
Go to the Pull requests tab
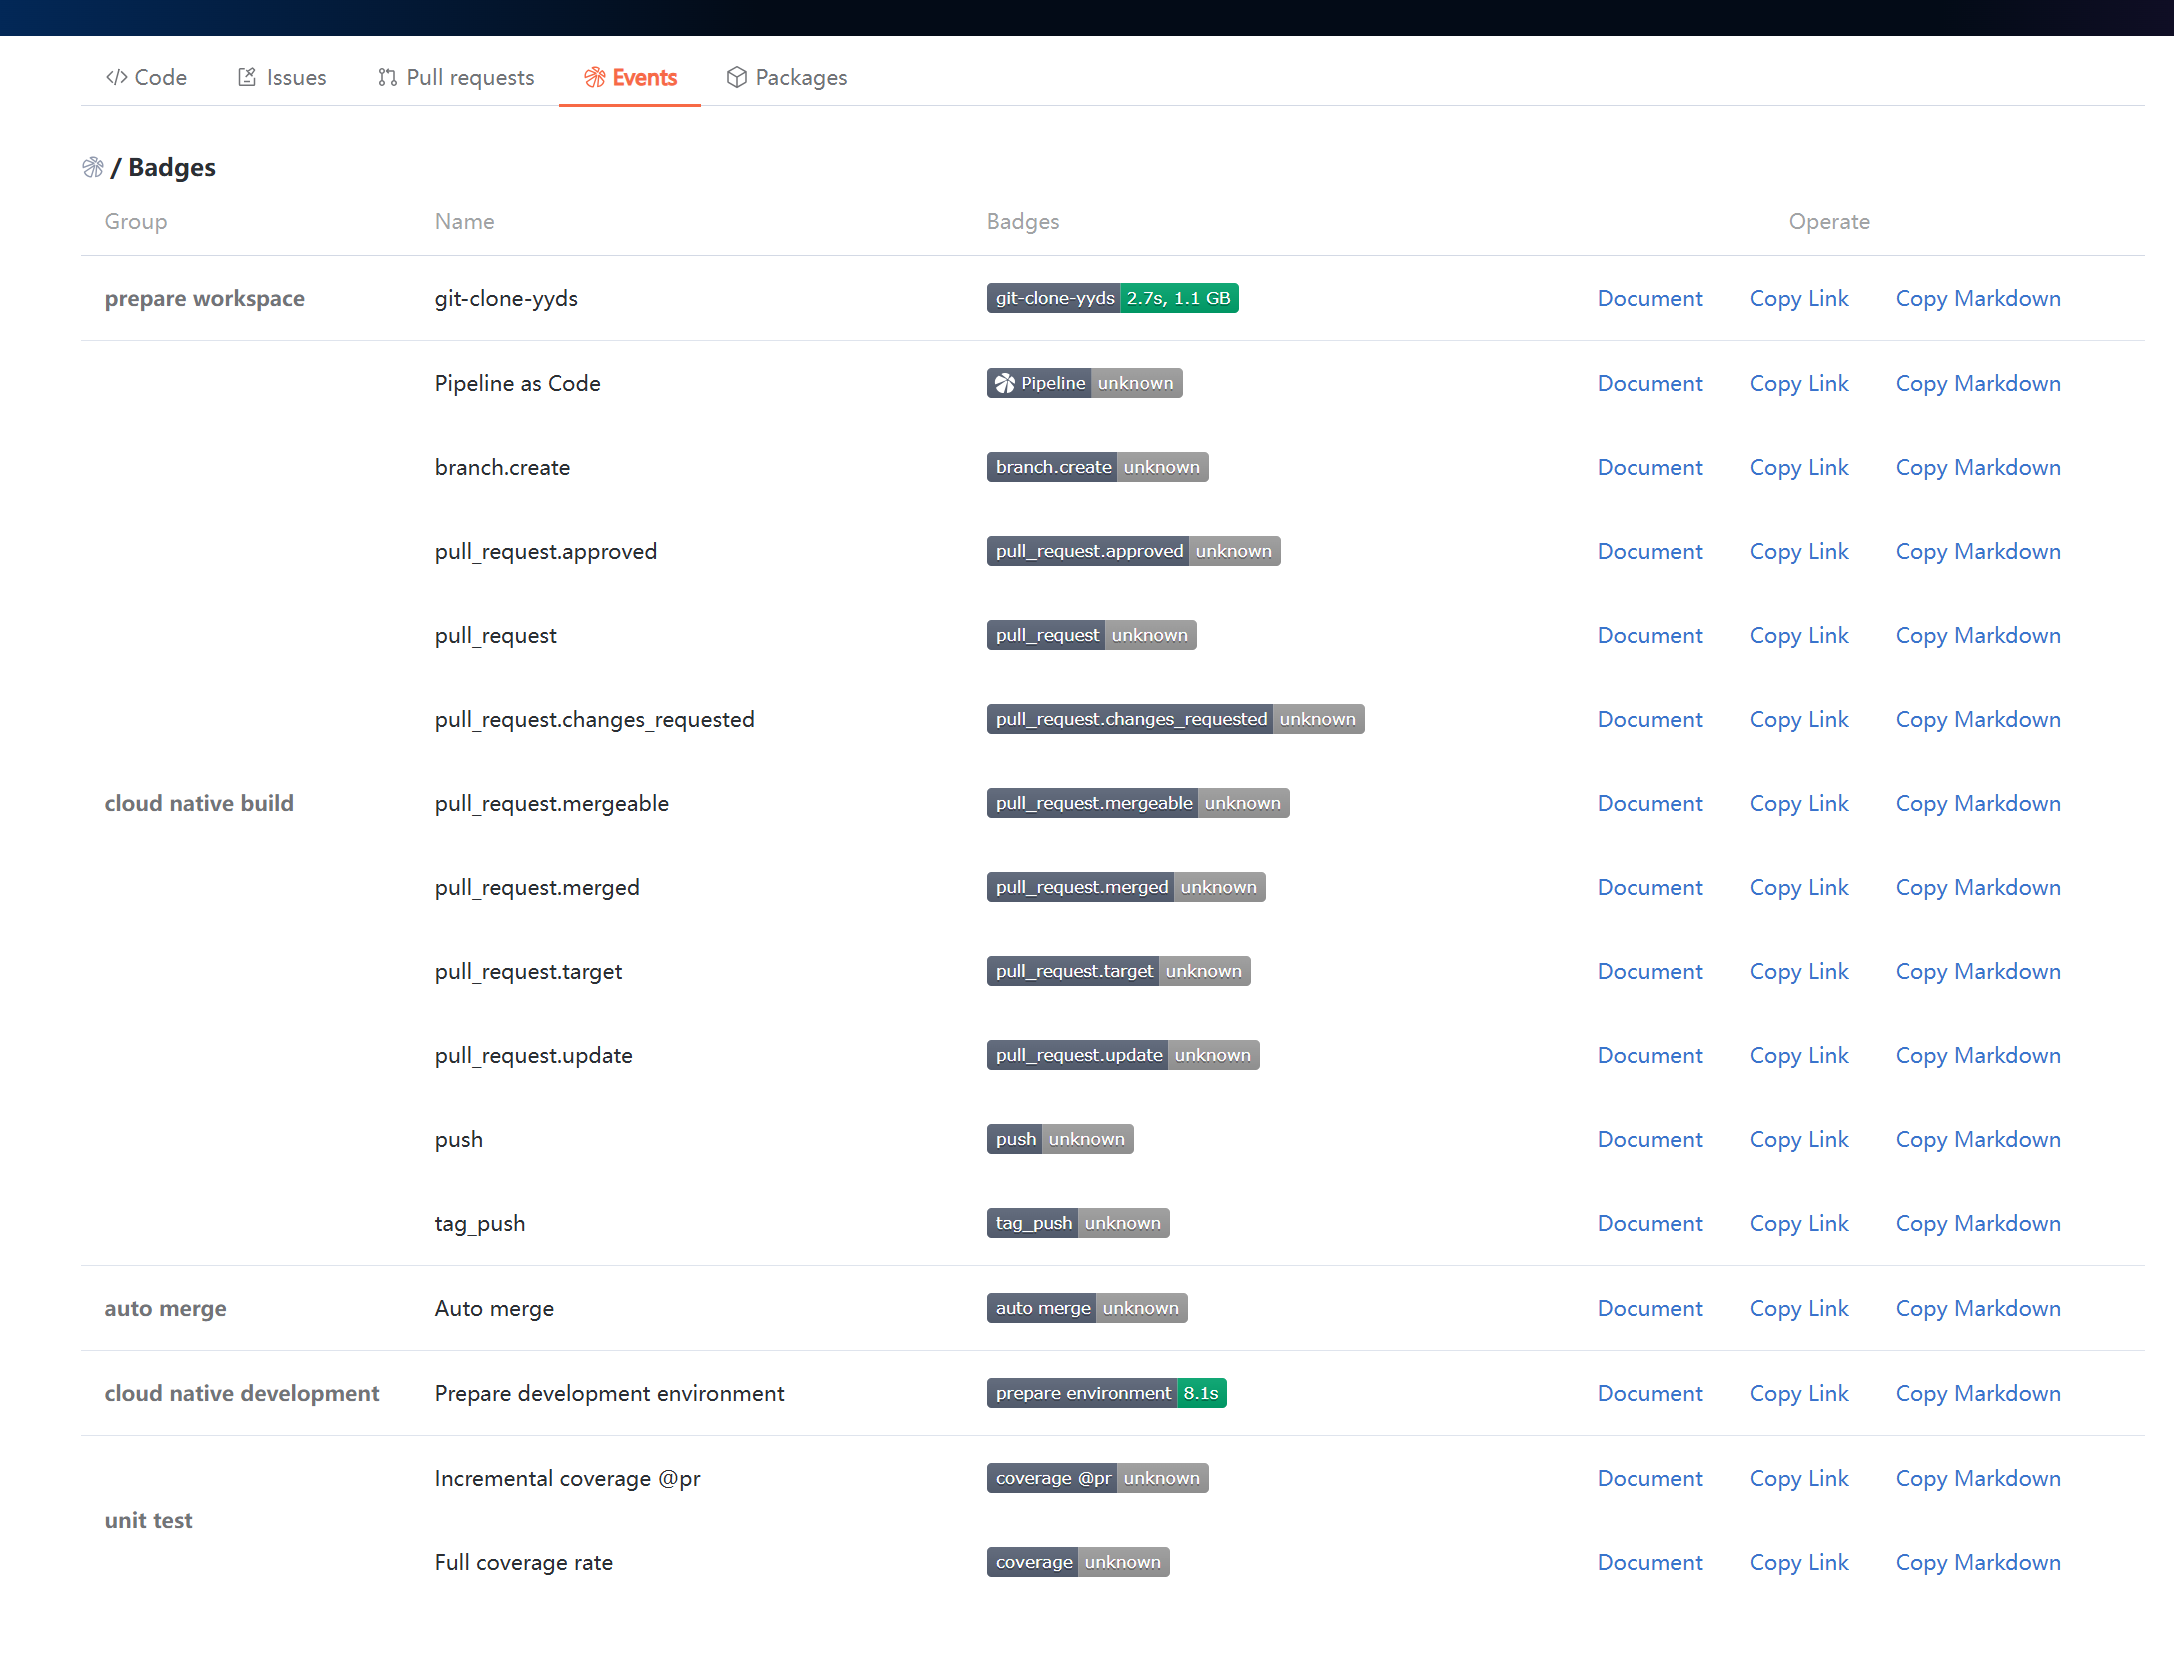tap(456, 77)
